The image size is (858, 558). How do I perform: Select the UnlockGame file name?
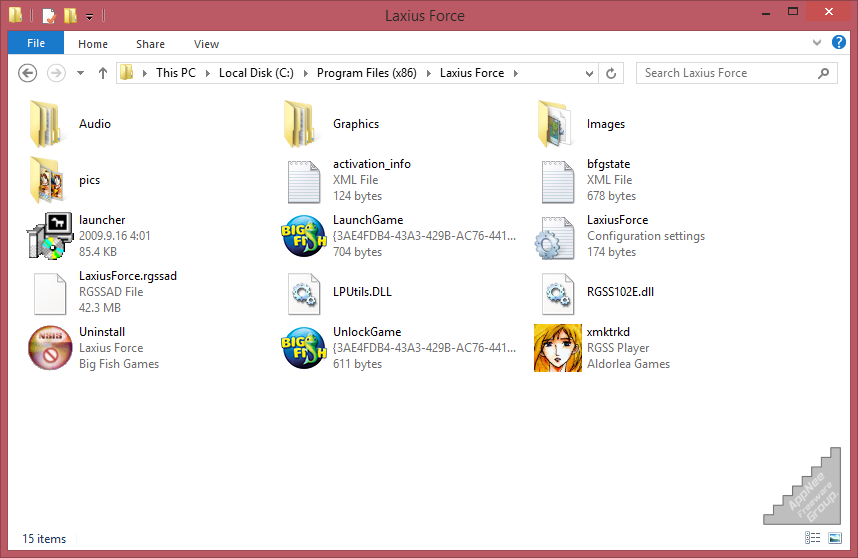[x=367, y=332]
